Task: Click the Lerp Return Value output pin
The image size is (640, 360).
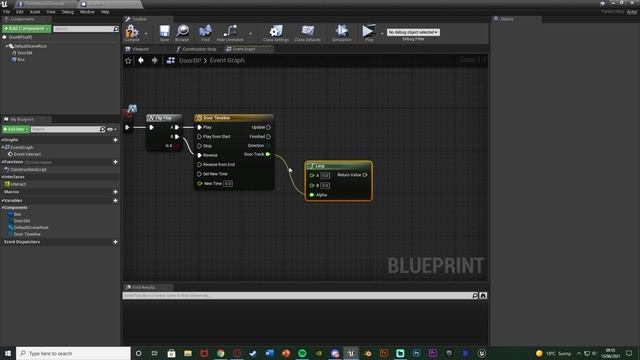Action: click(365, 175)
